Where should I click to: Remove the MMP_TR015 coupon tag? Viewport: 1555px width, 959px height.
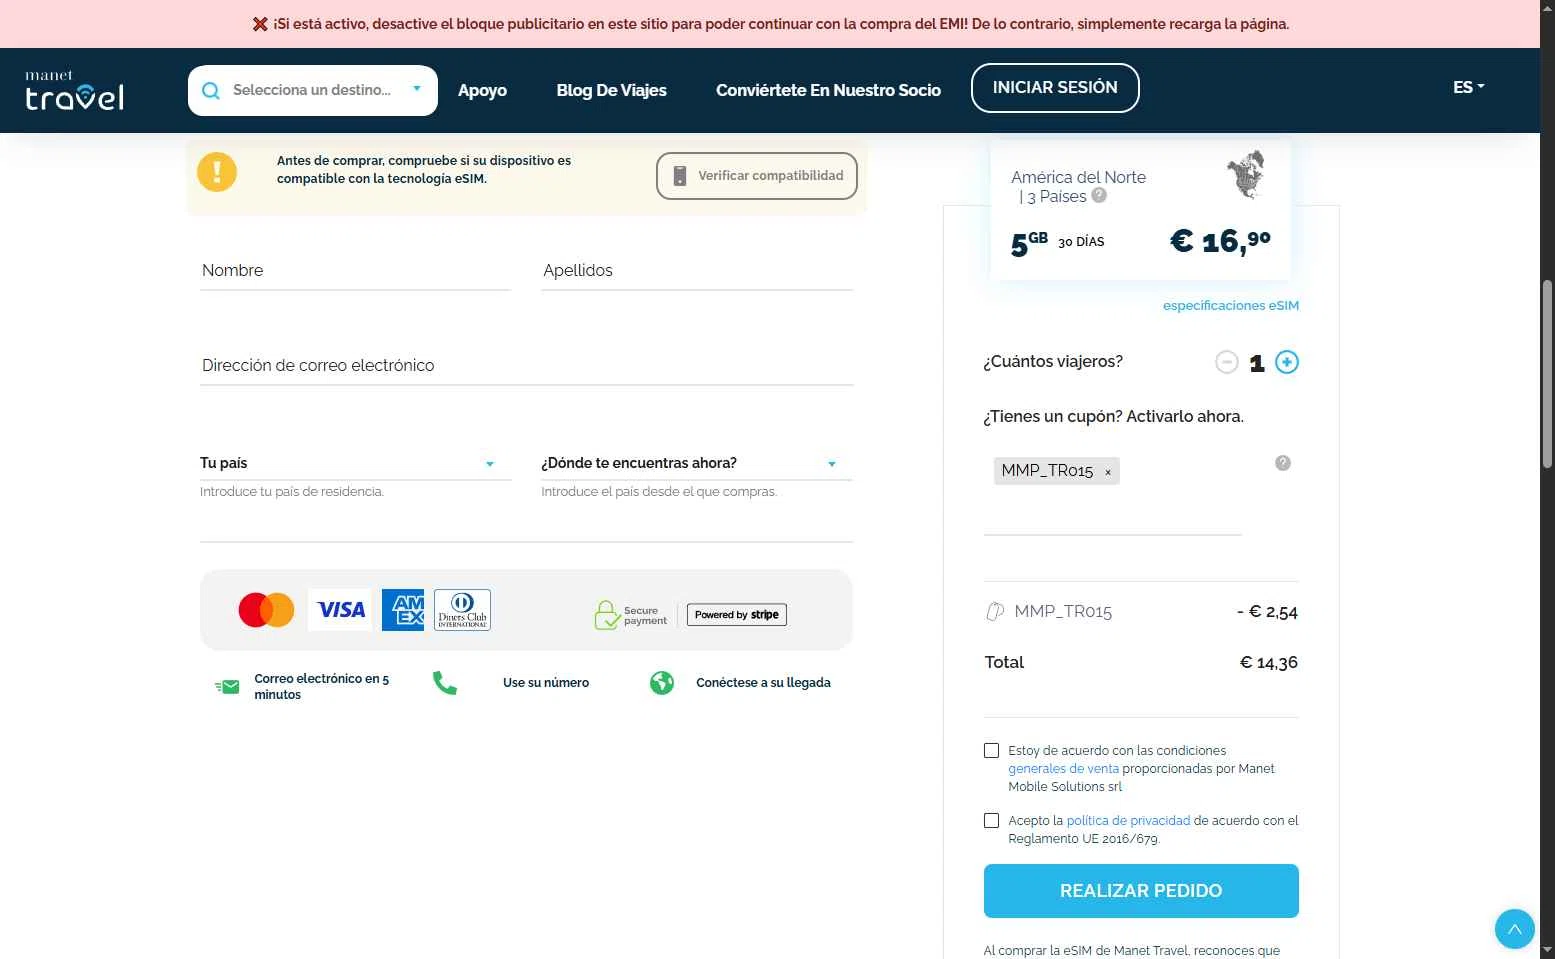point(1108,472)
